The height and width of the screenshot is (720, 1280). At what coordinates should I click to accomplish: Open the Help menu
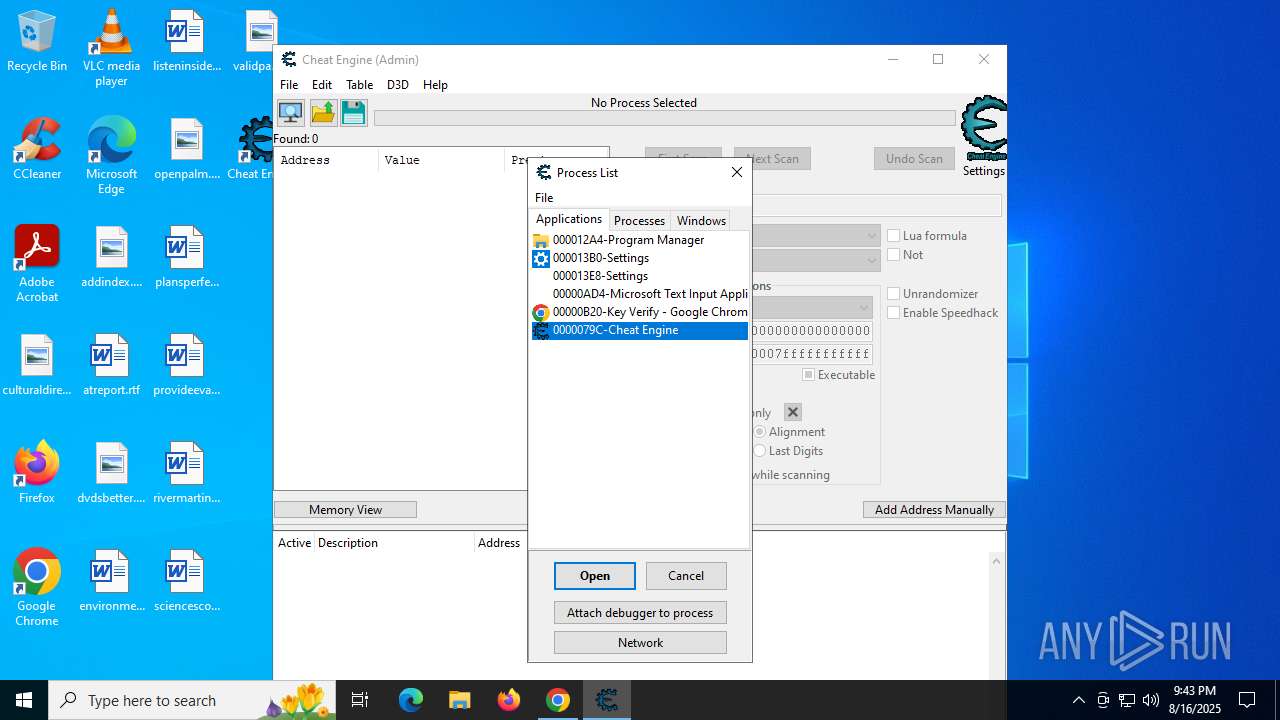(435, 85)
